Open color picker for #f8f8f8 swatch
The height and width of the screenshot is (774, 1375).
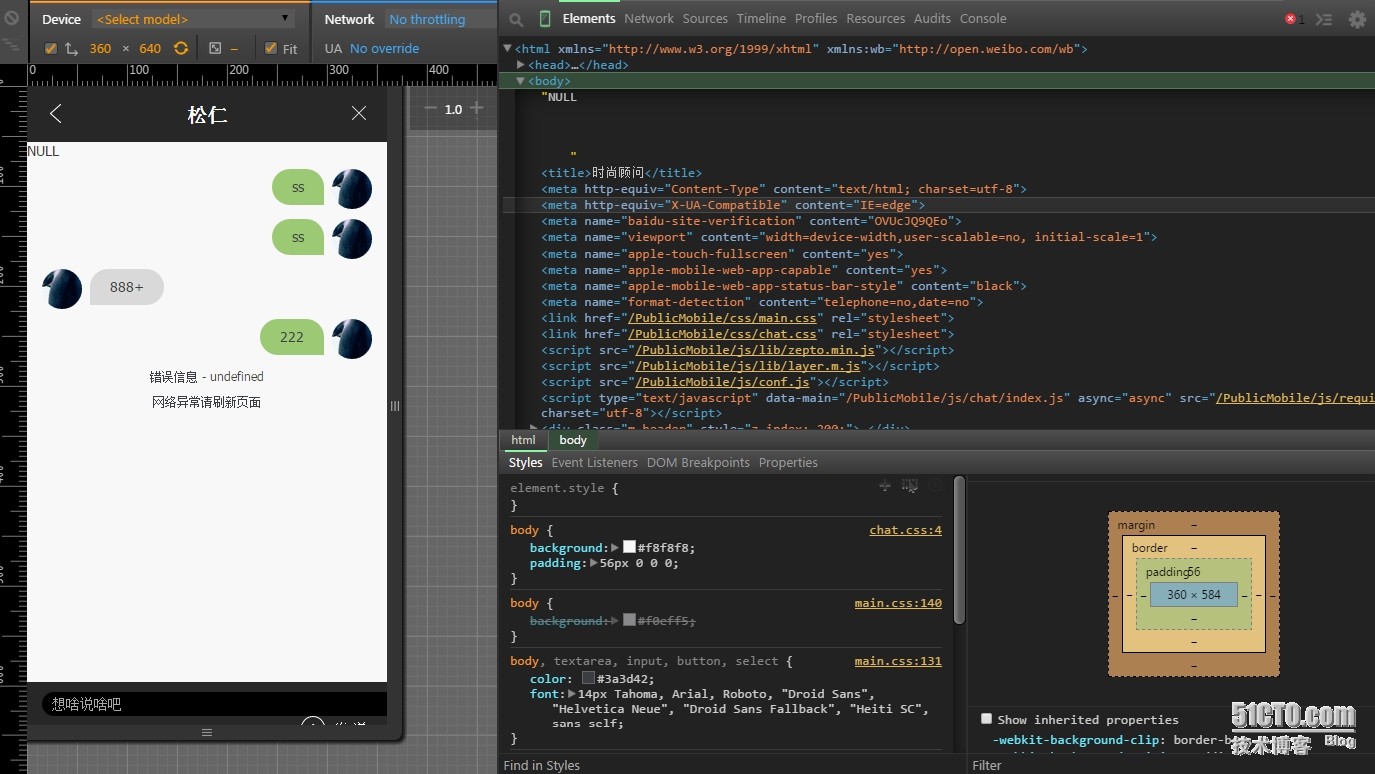(x=629, y=547)
